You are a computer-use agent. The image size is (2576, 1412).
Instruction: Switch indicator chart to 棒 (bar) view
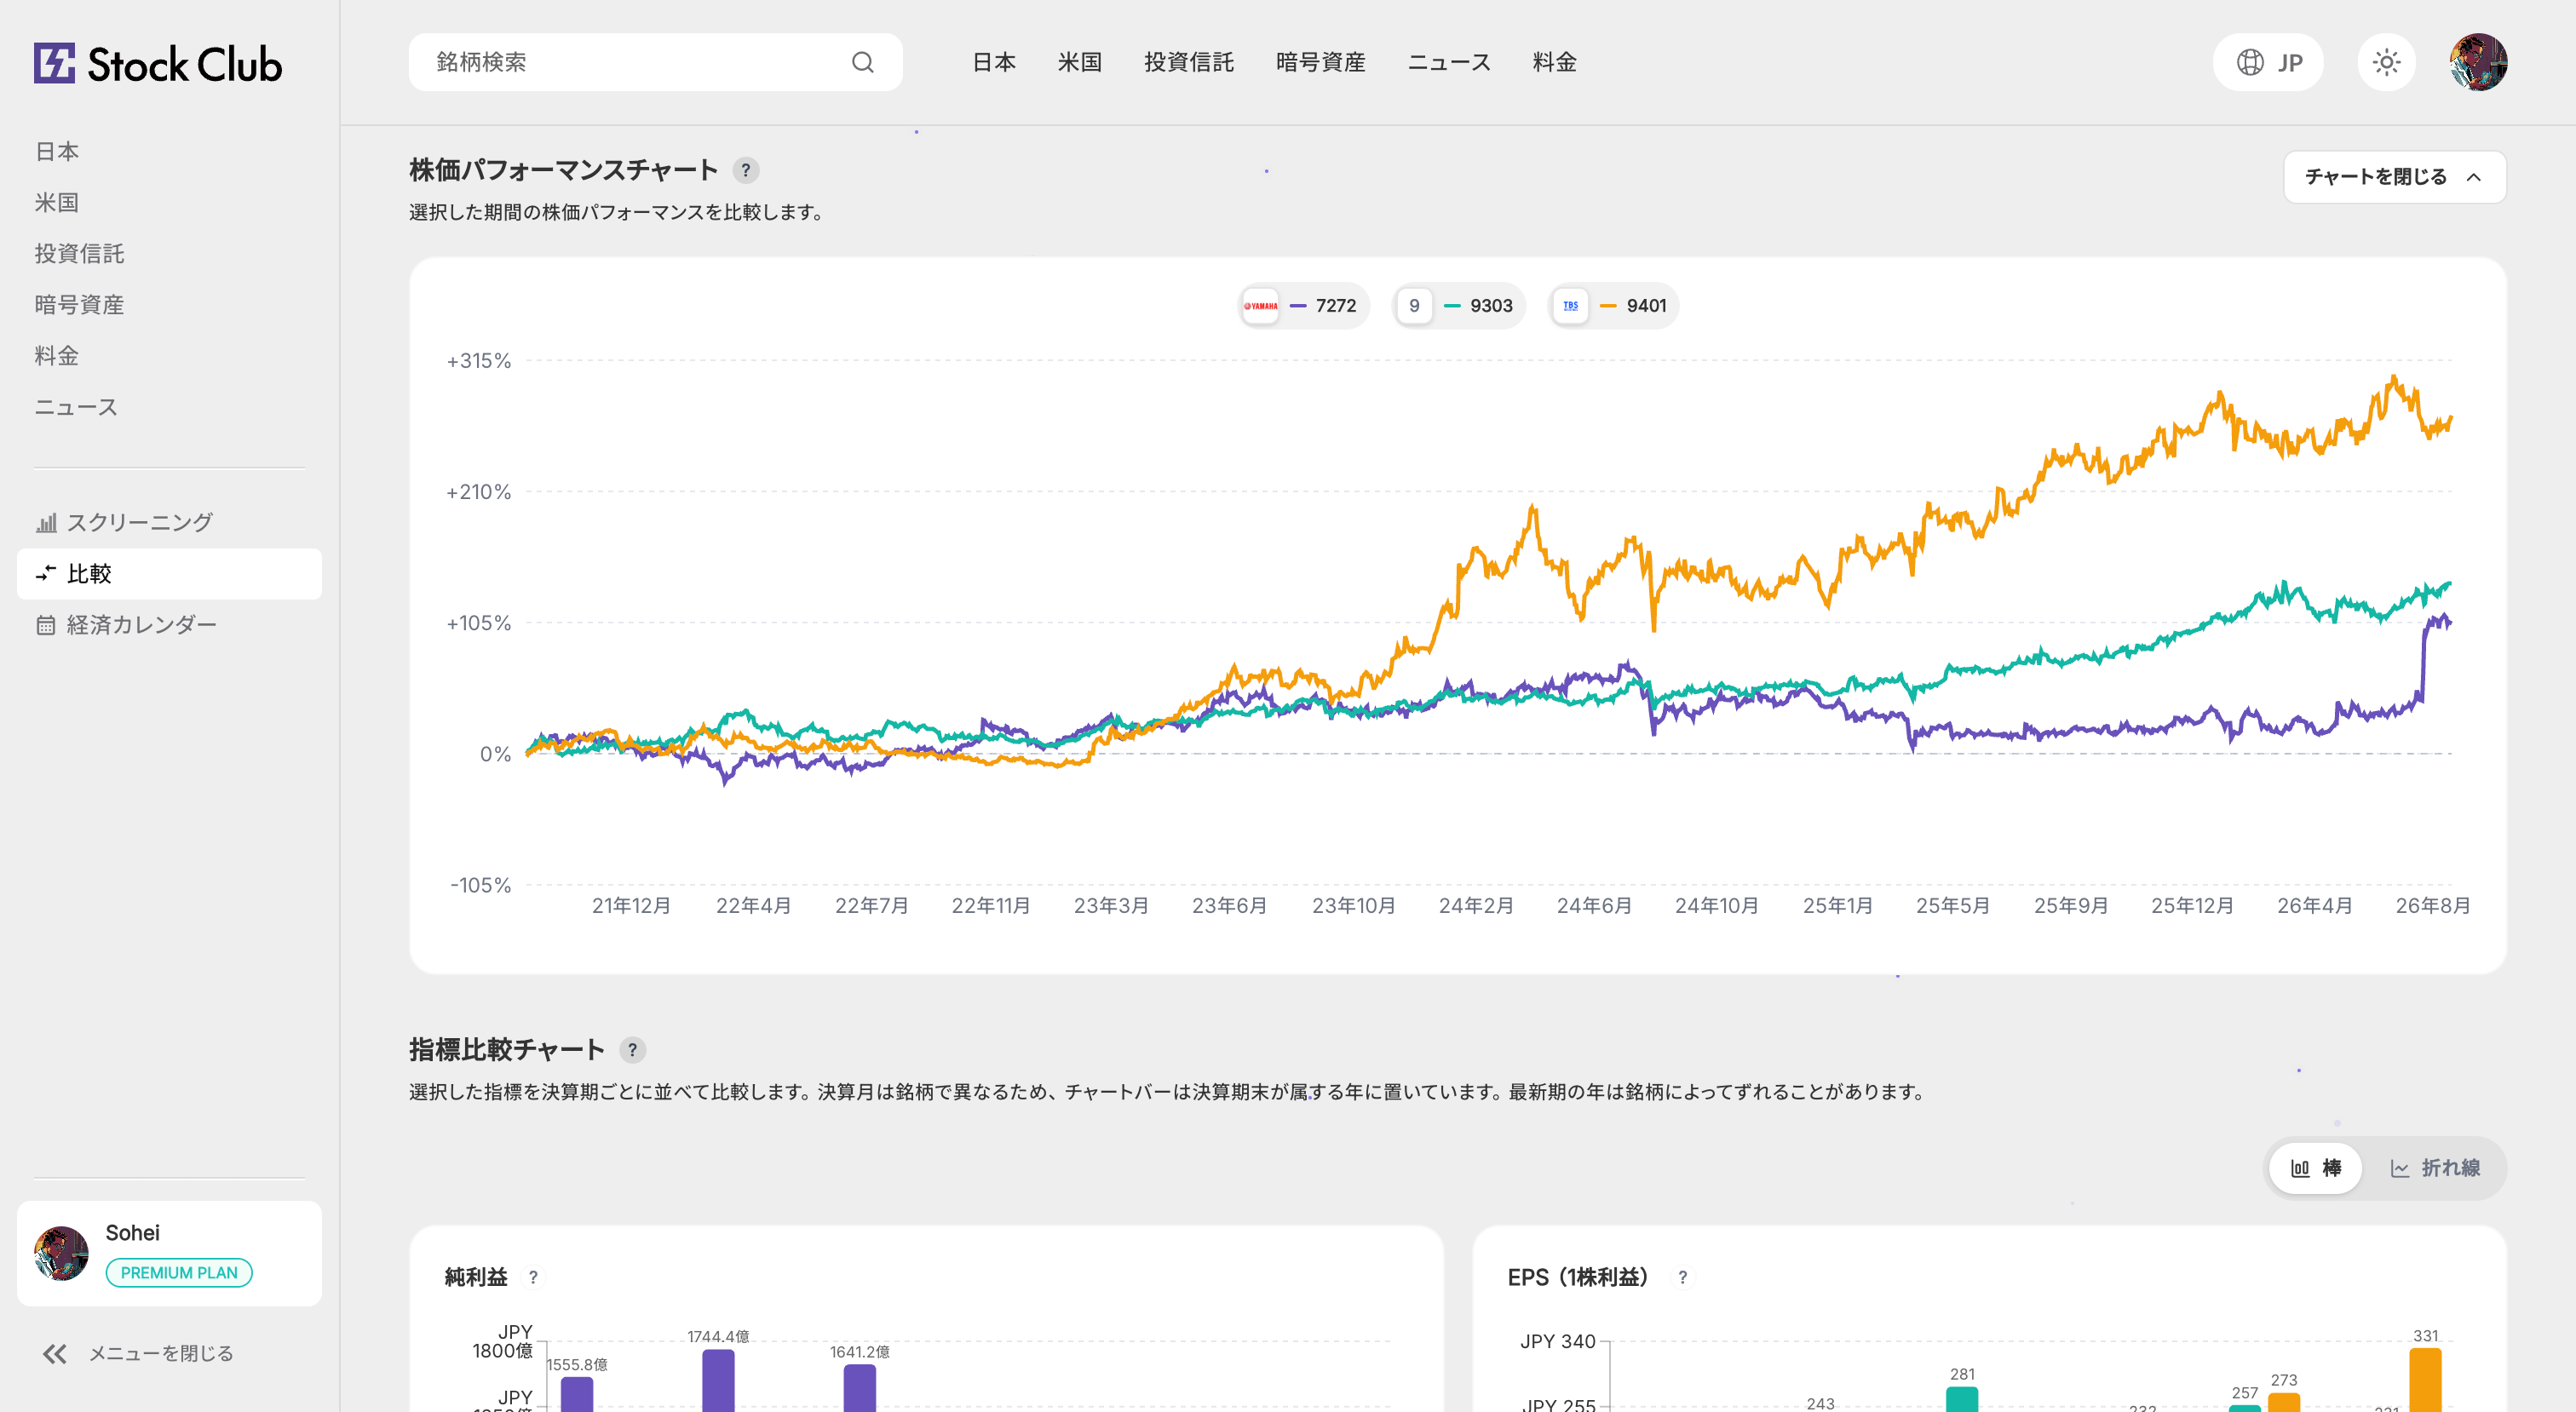coord(2315,1167)
